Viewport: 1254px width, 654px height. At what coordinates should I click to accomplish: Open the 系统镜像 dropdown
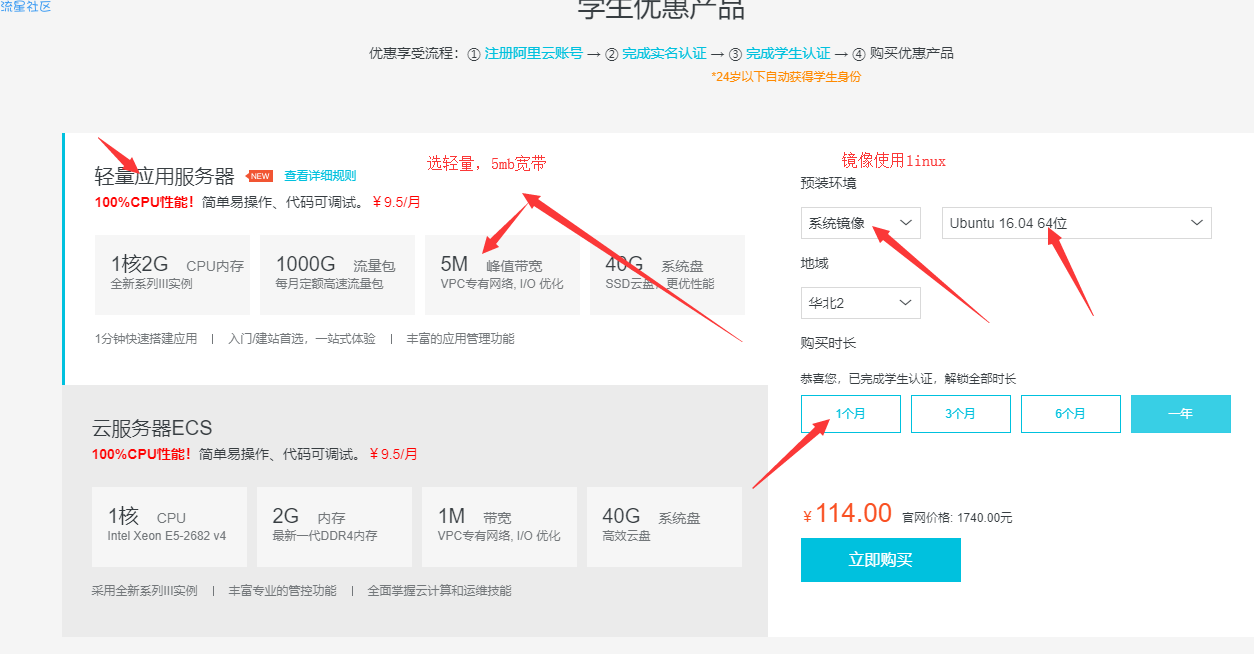861,223
